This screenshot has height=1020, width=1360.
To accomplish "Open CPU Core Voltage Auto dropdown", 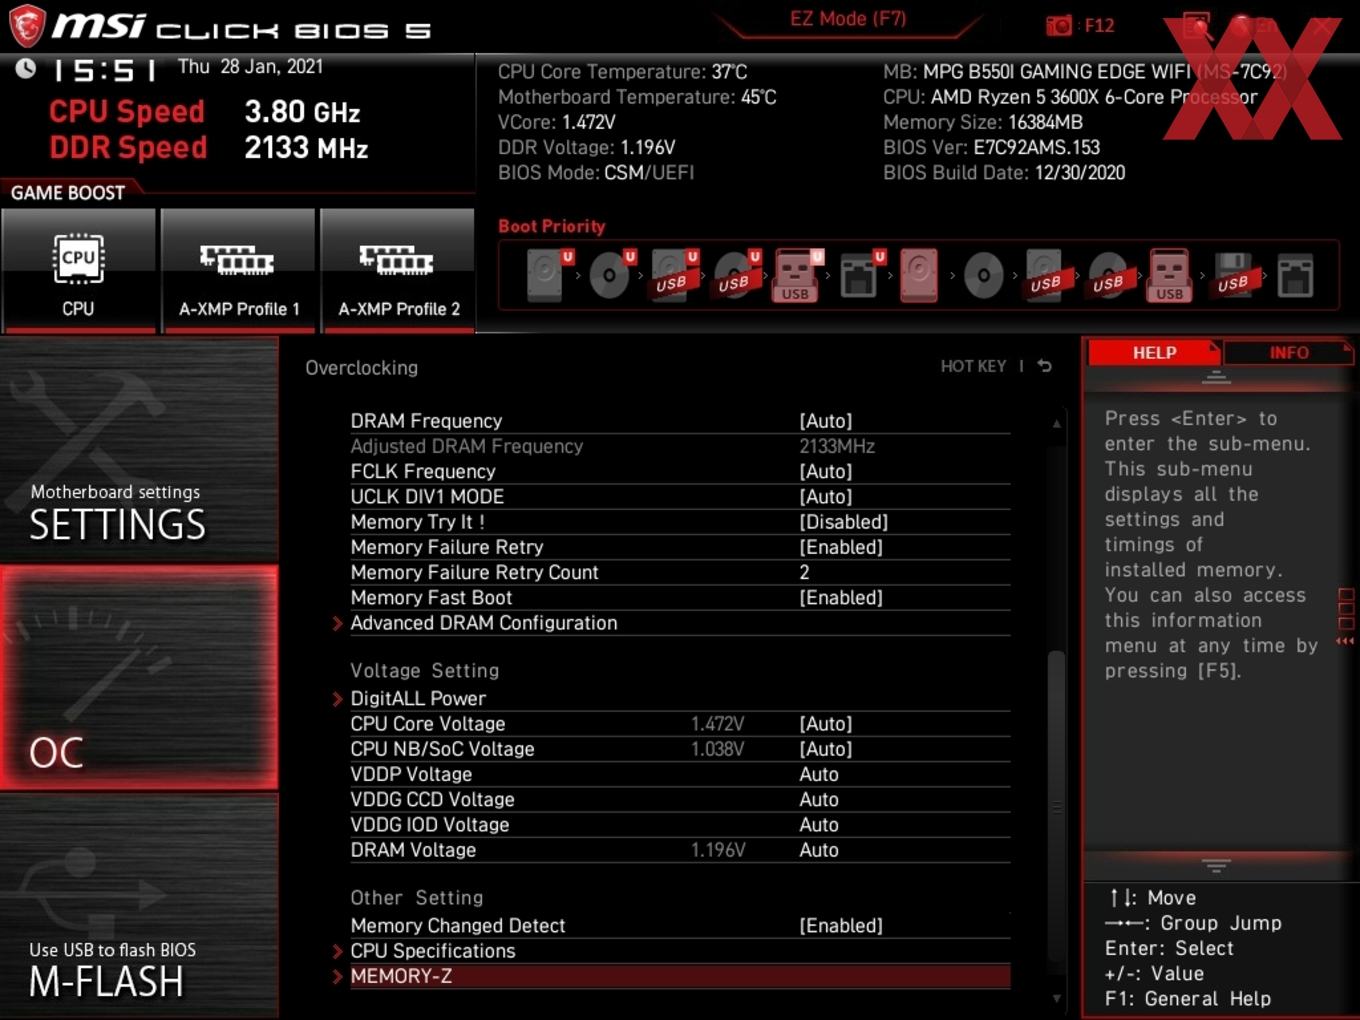I will tap(826, 724).
